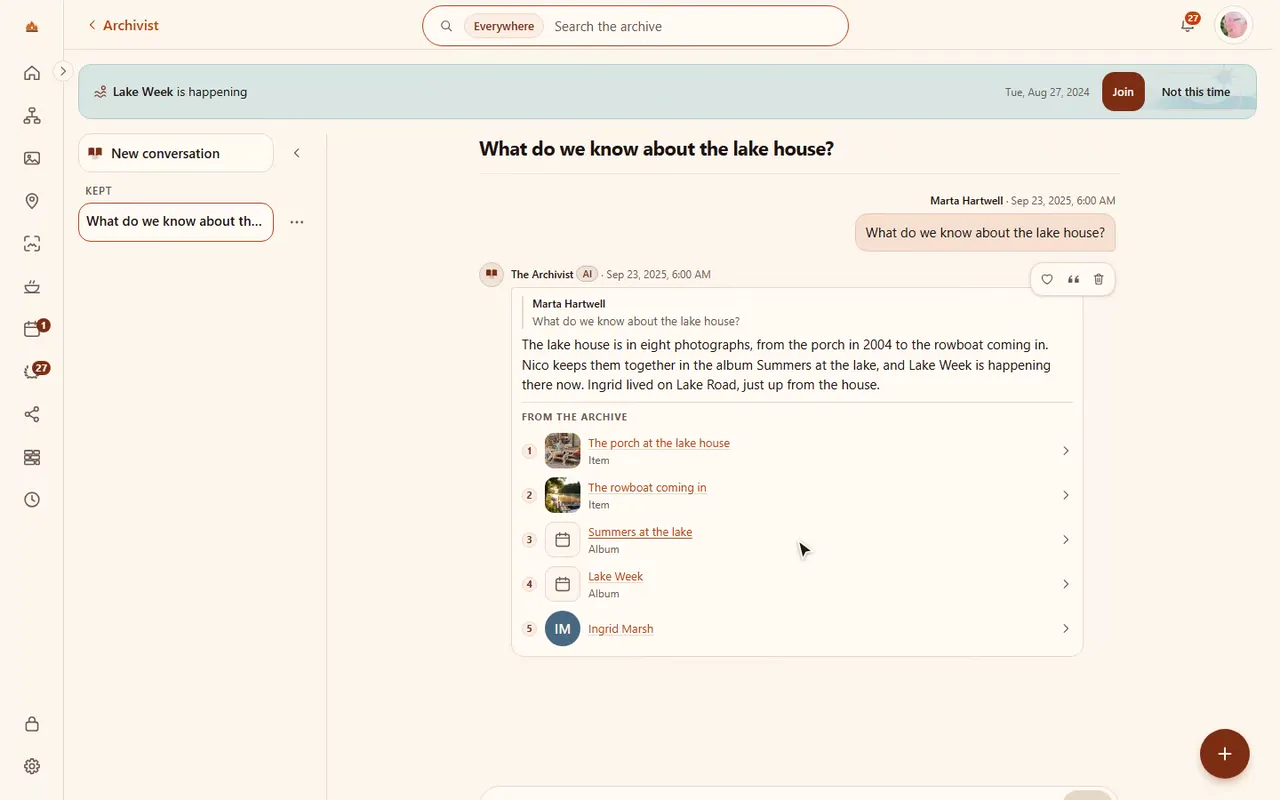This screenshot has width=1280, height=800.
Task: Open the Everywhere search scope selector
Action: click(x=504, y=26)
